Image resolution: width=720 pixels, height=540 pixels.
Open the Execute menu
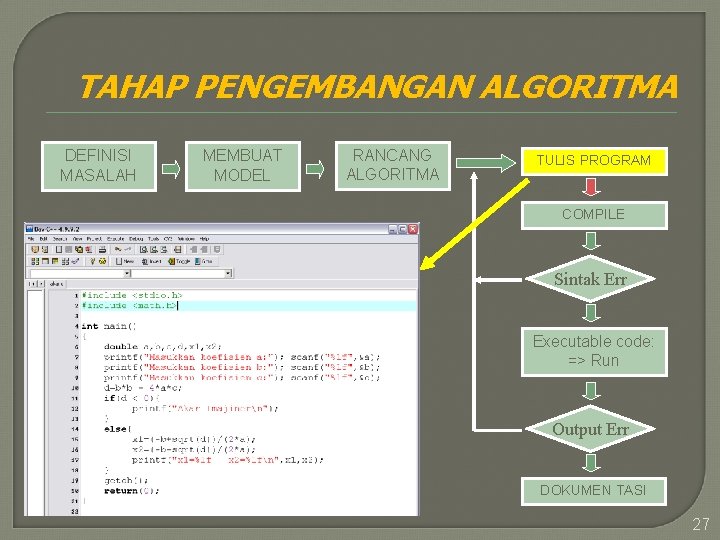(x=115, y=239)
